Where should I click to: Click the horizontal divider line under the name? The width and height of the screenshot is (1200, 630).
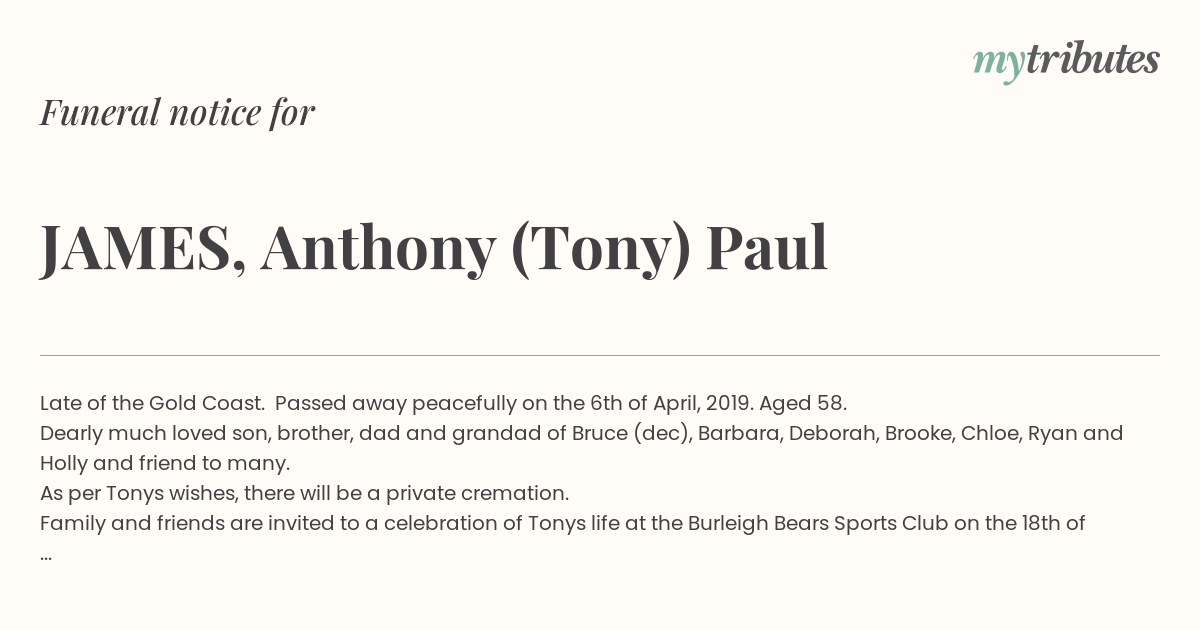600,355
